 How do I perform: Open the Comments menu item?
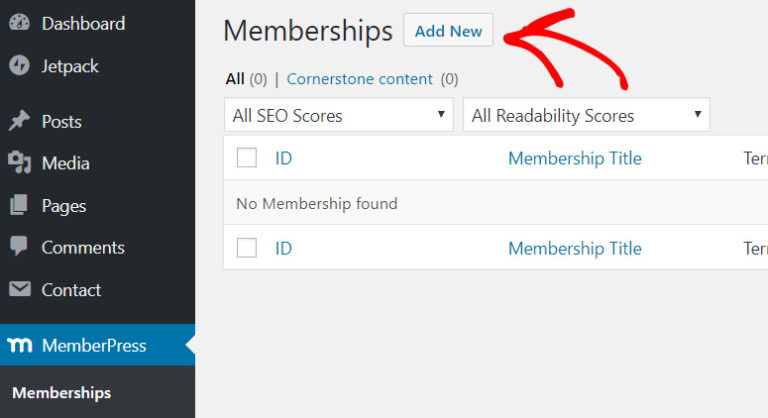83,247
